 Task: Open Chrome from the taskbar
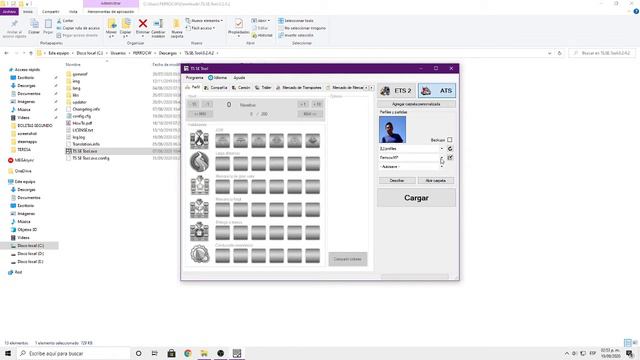(x=188, y=353)
